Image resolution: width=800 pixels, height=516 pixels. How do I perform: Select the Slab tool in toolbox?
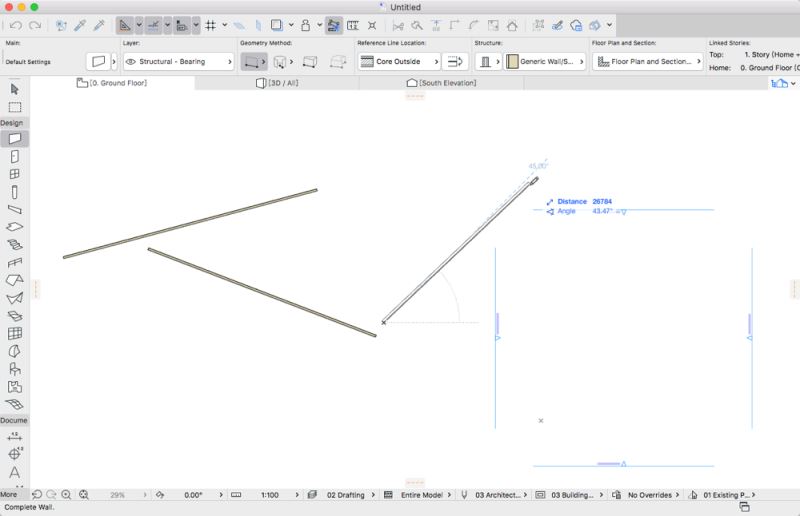tap(14, 227)
